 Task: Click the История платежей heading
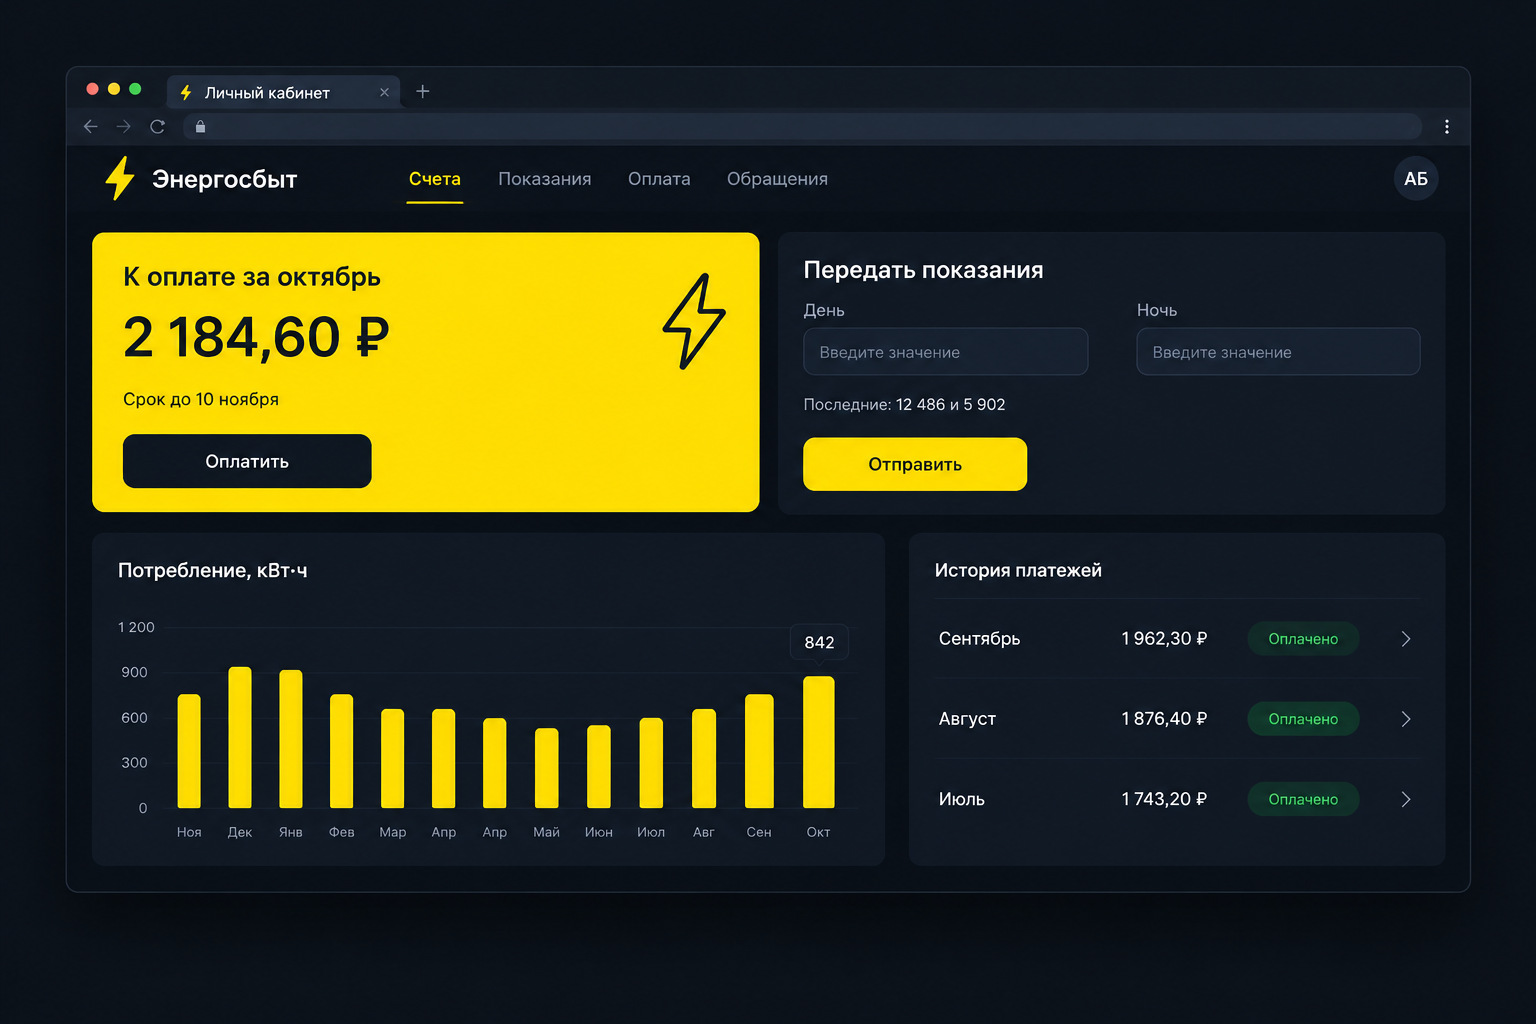click(x=1018, y=570)
